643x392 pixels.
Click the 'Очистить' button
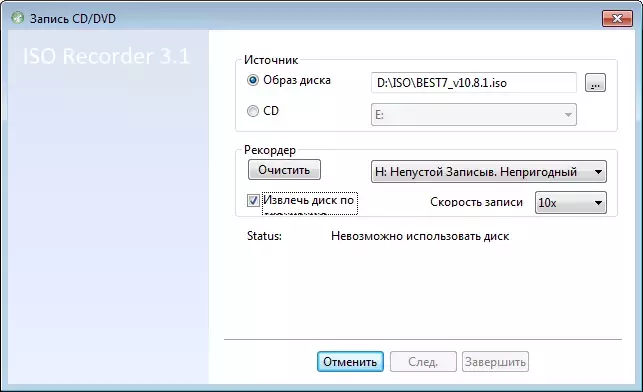coord(284,170)
